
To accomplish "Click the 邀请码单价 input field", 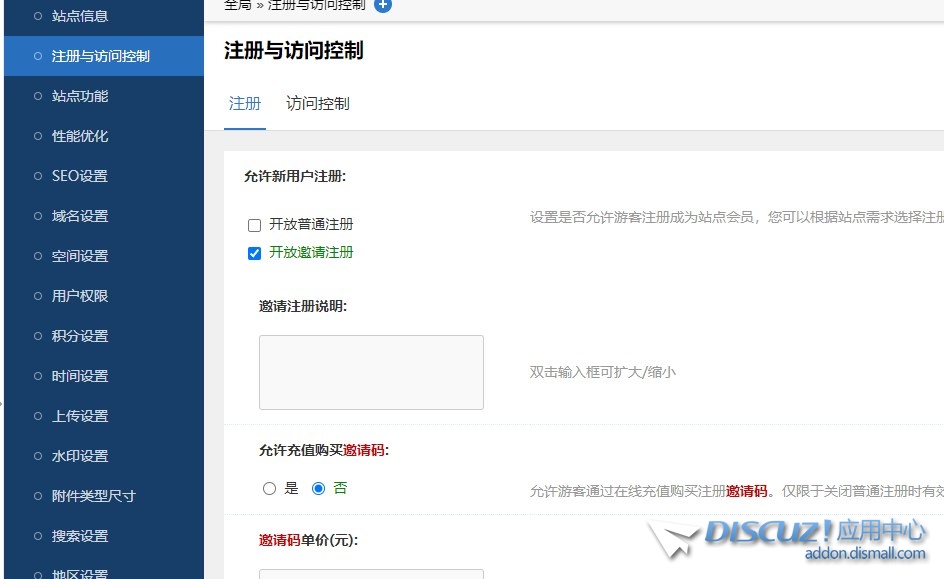I will click(371, 573).
